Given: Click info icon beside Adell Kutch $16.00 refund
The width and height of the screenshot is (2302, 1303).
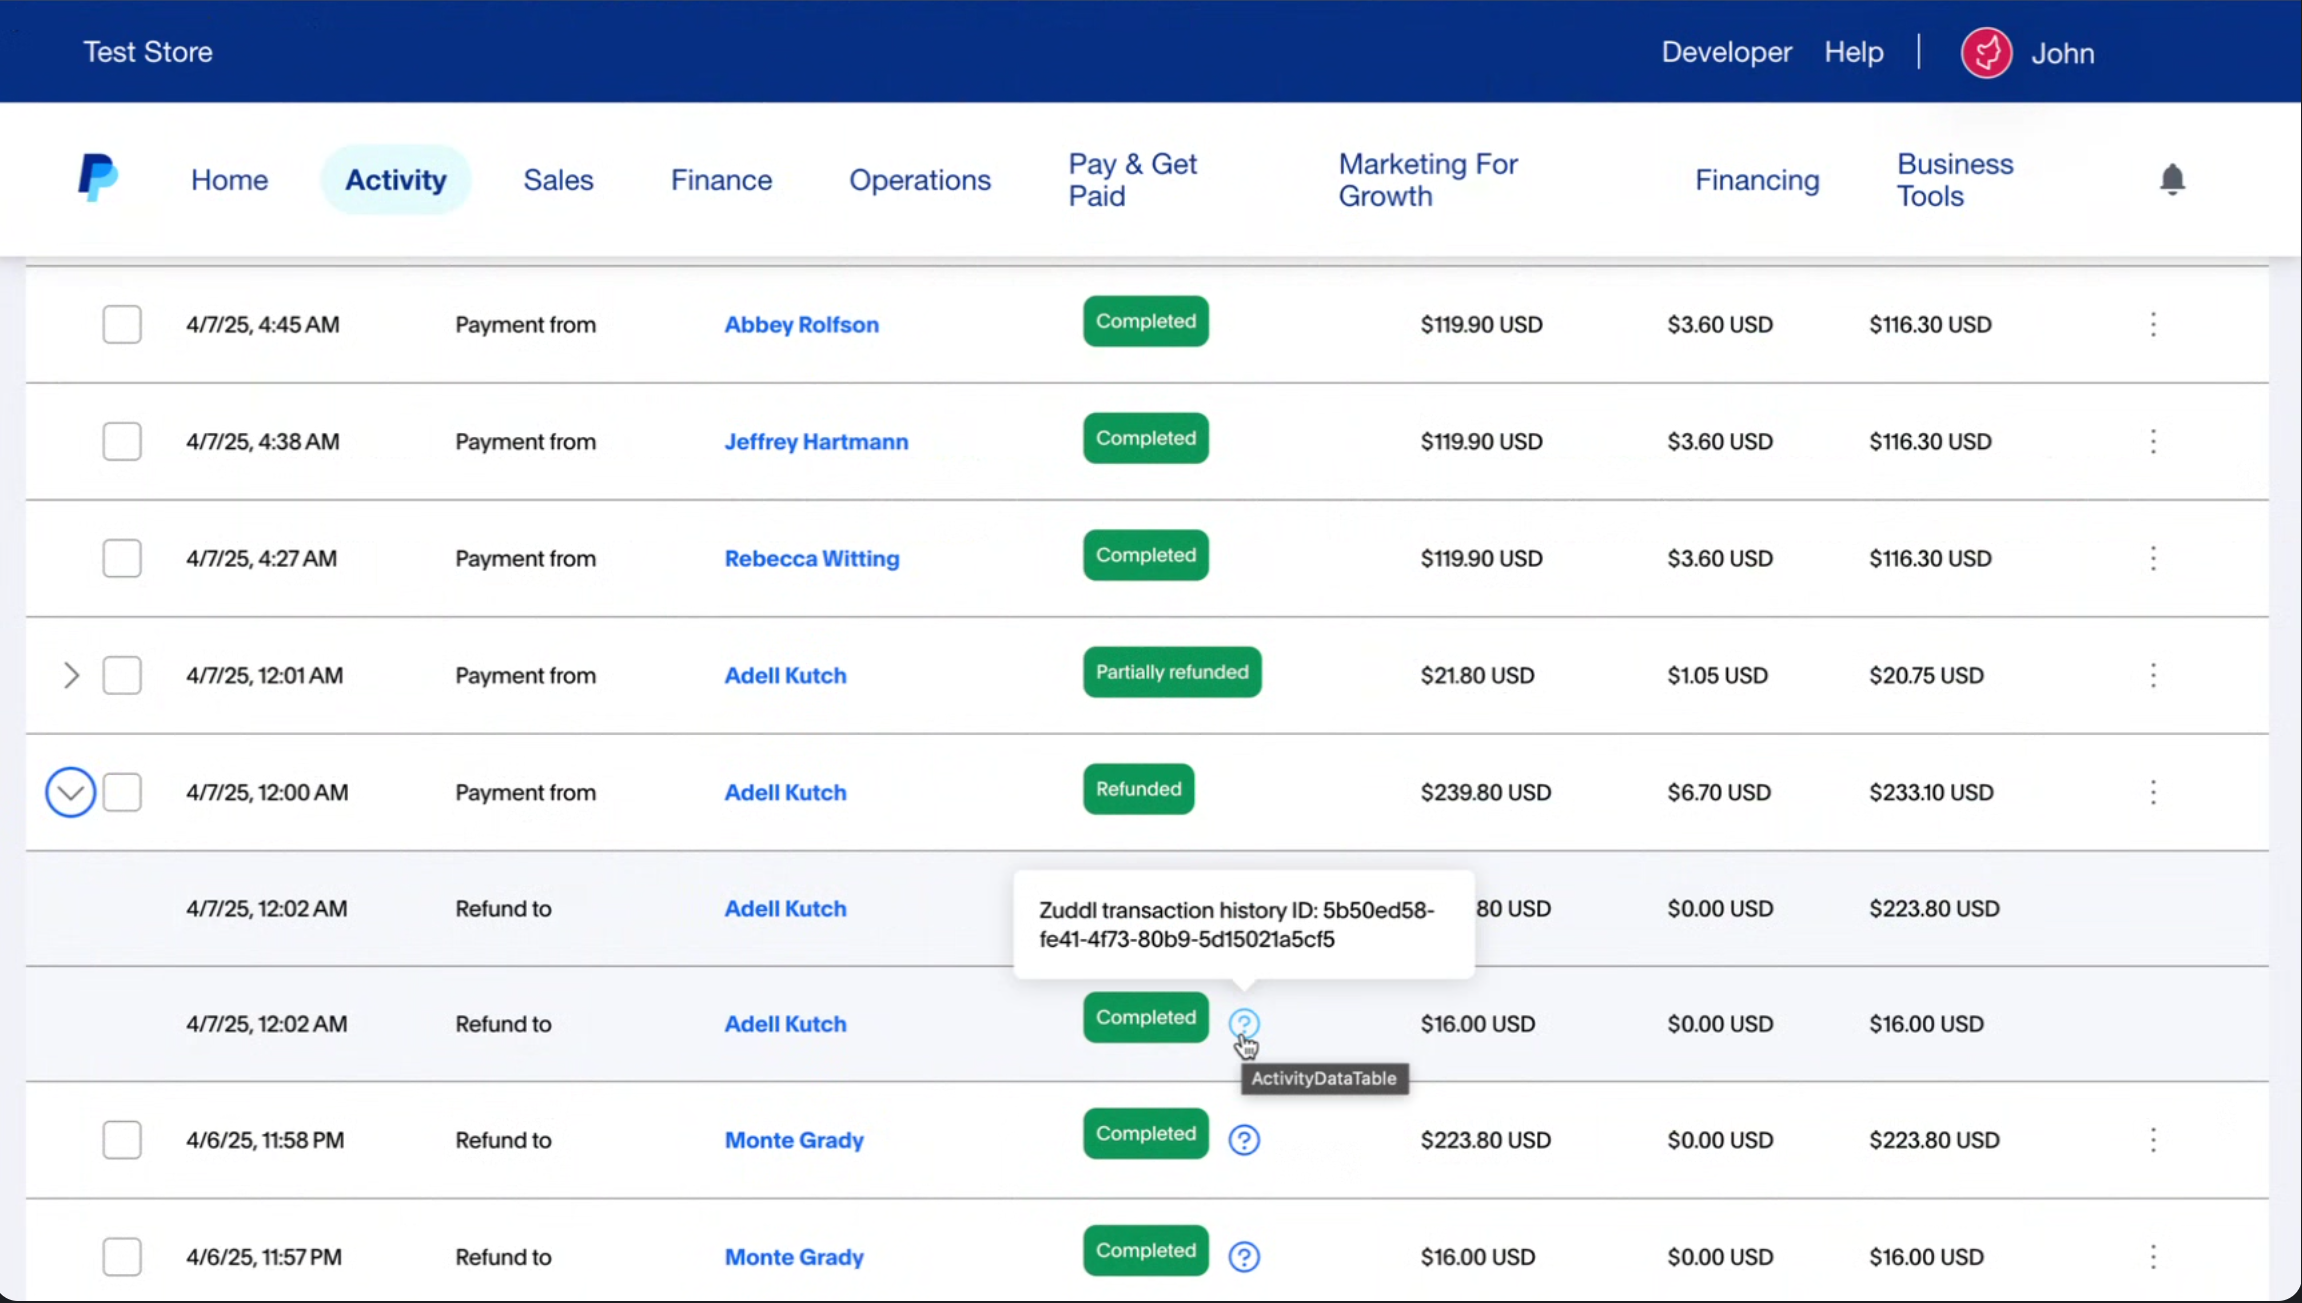Looking at the screenshot, I should click(1243, 1023).
